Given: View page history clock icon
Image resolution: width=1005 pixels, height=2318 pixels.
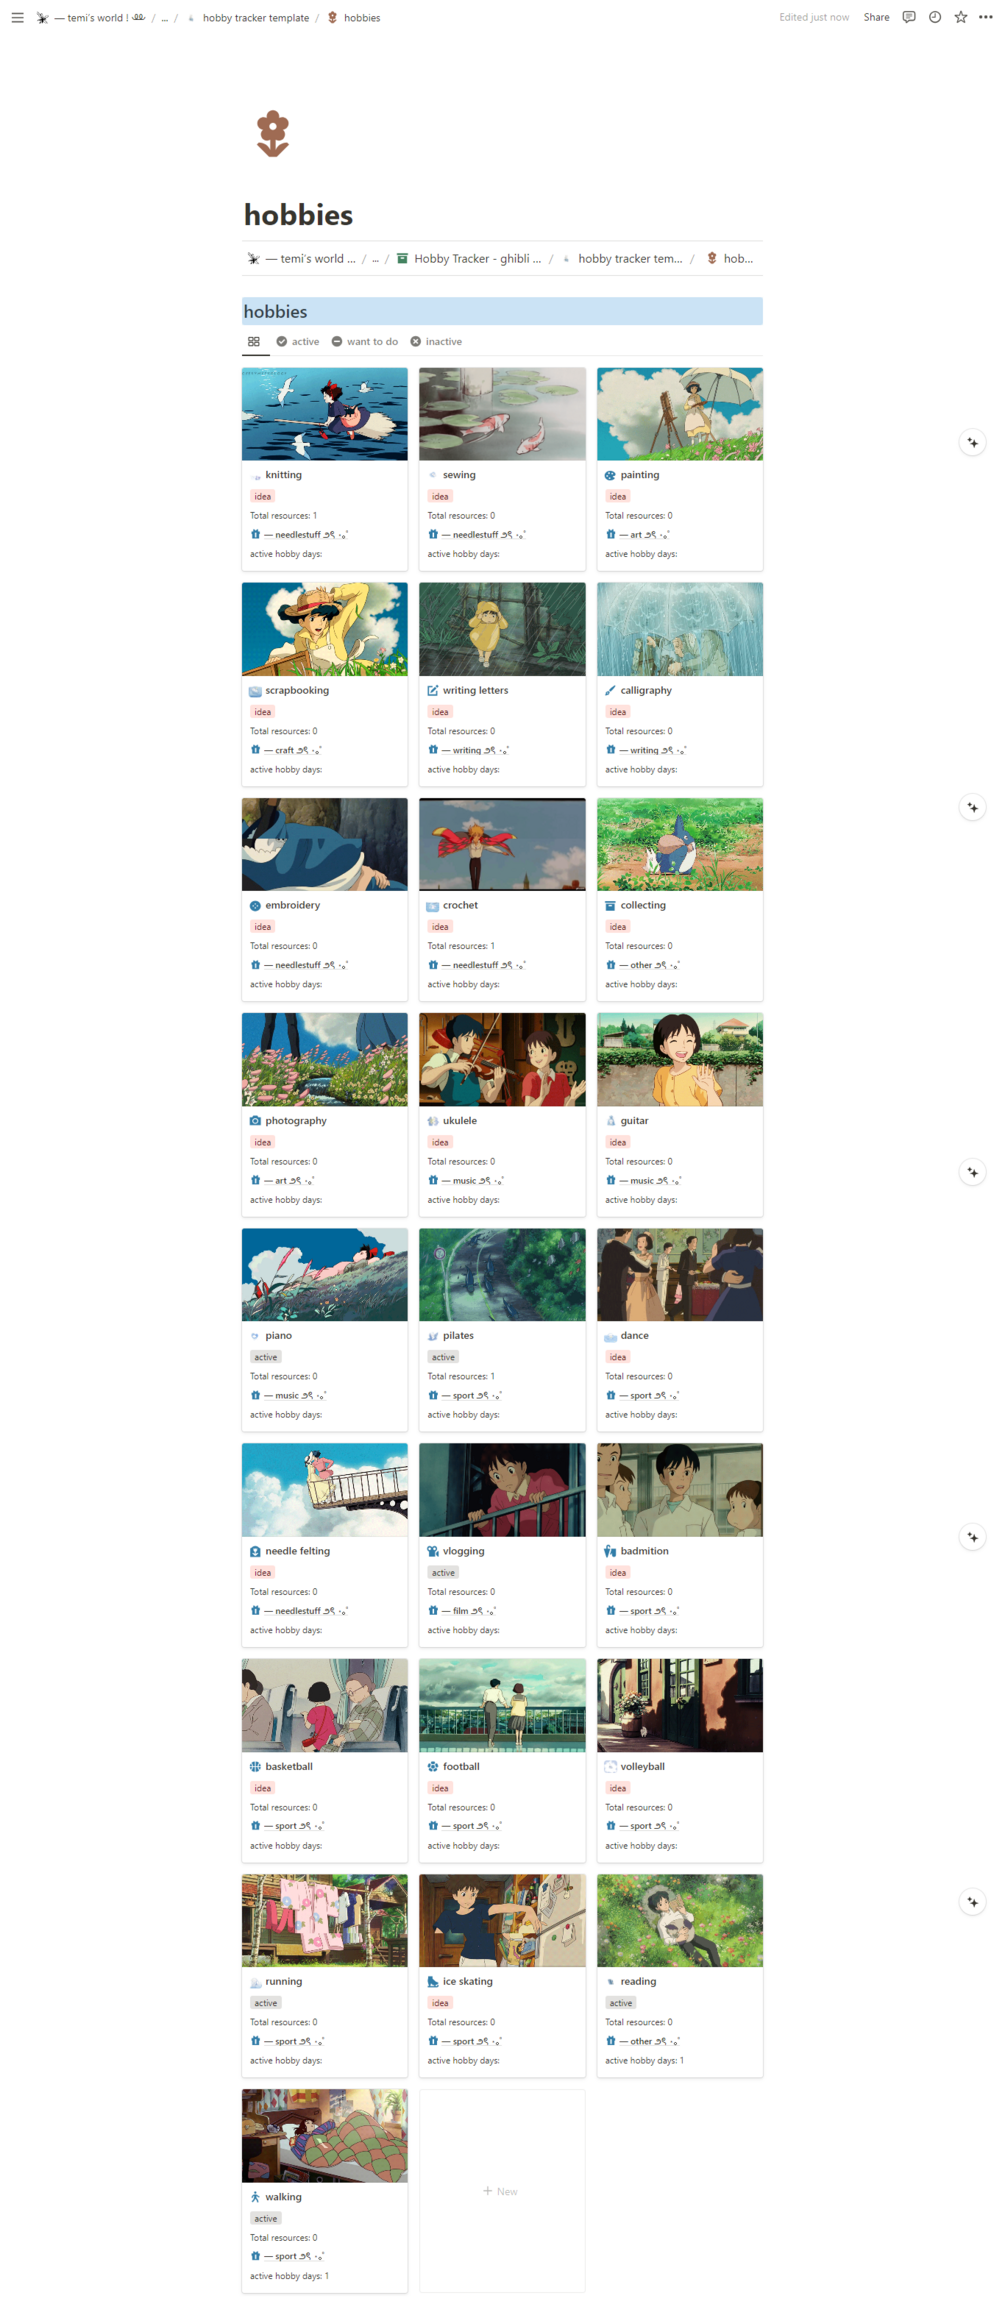Looking at the screenshot, I should tap(934, 17).
